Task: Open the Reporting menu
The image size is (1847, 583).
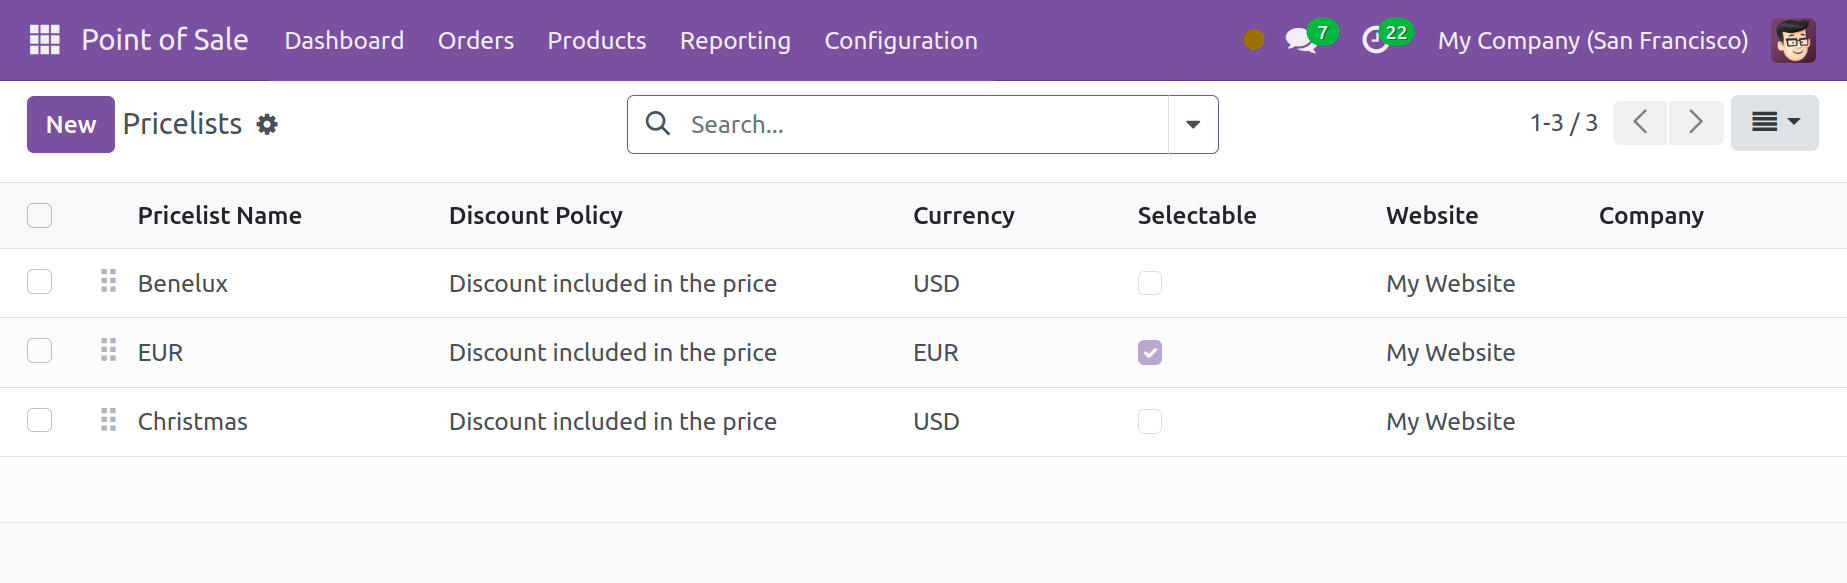Action: (x=735, y=40)
